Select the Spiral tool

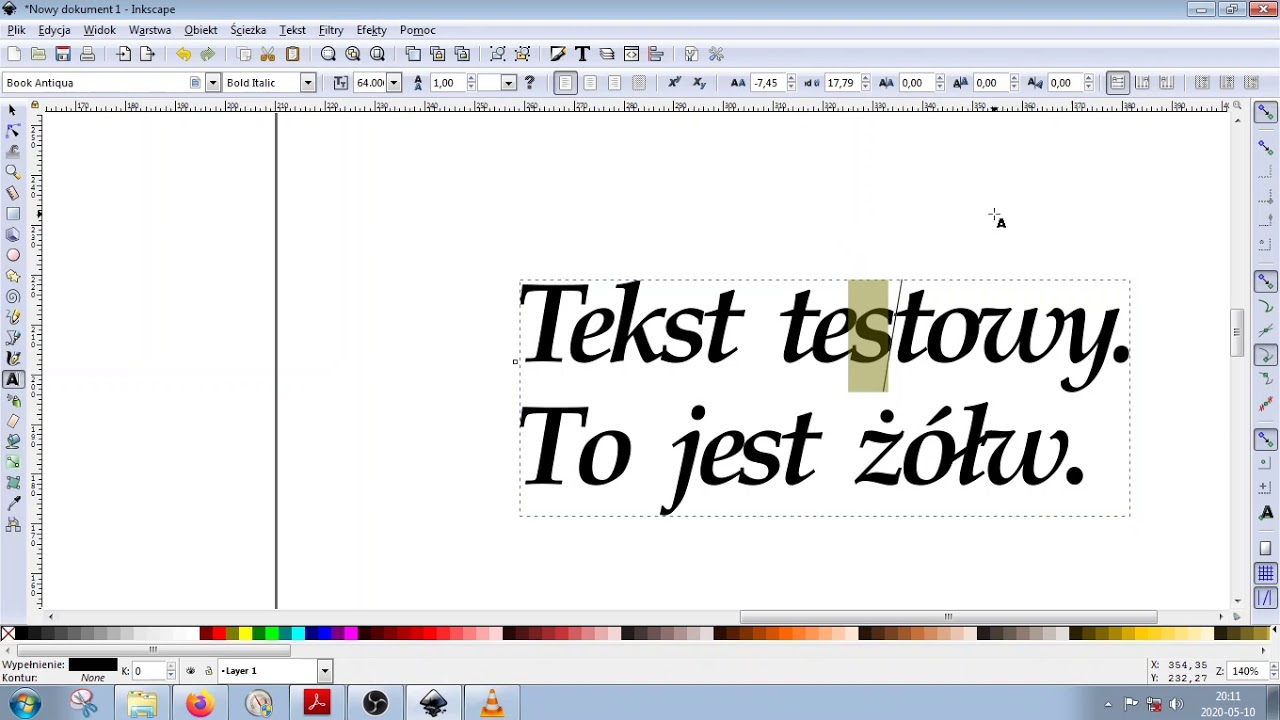click(13, 296)
